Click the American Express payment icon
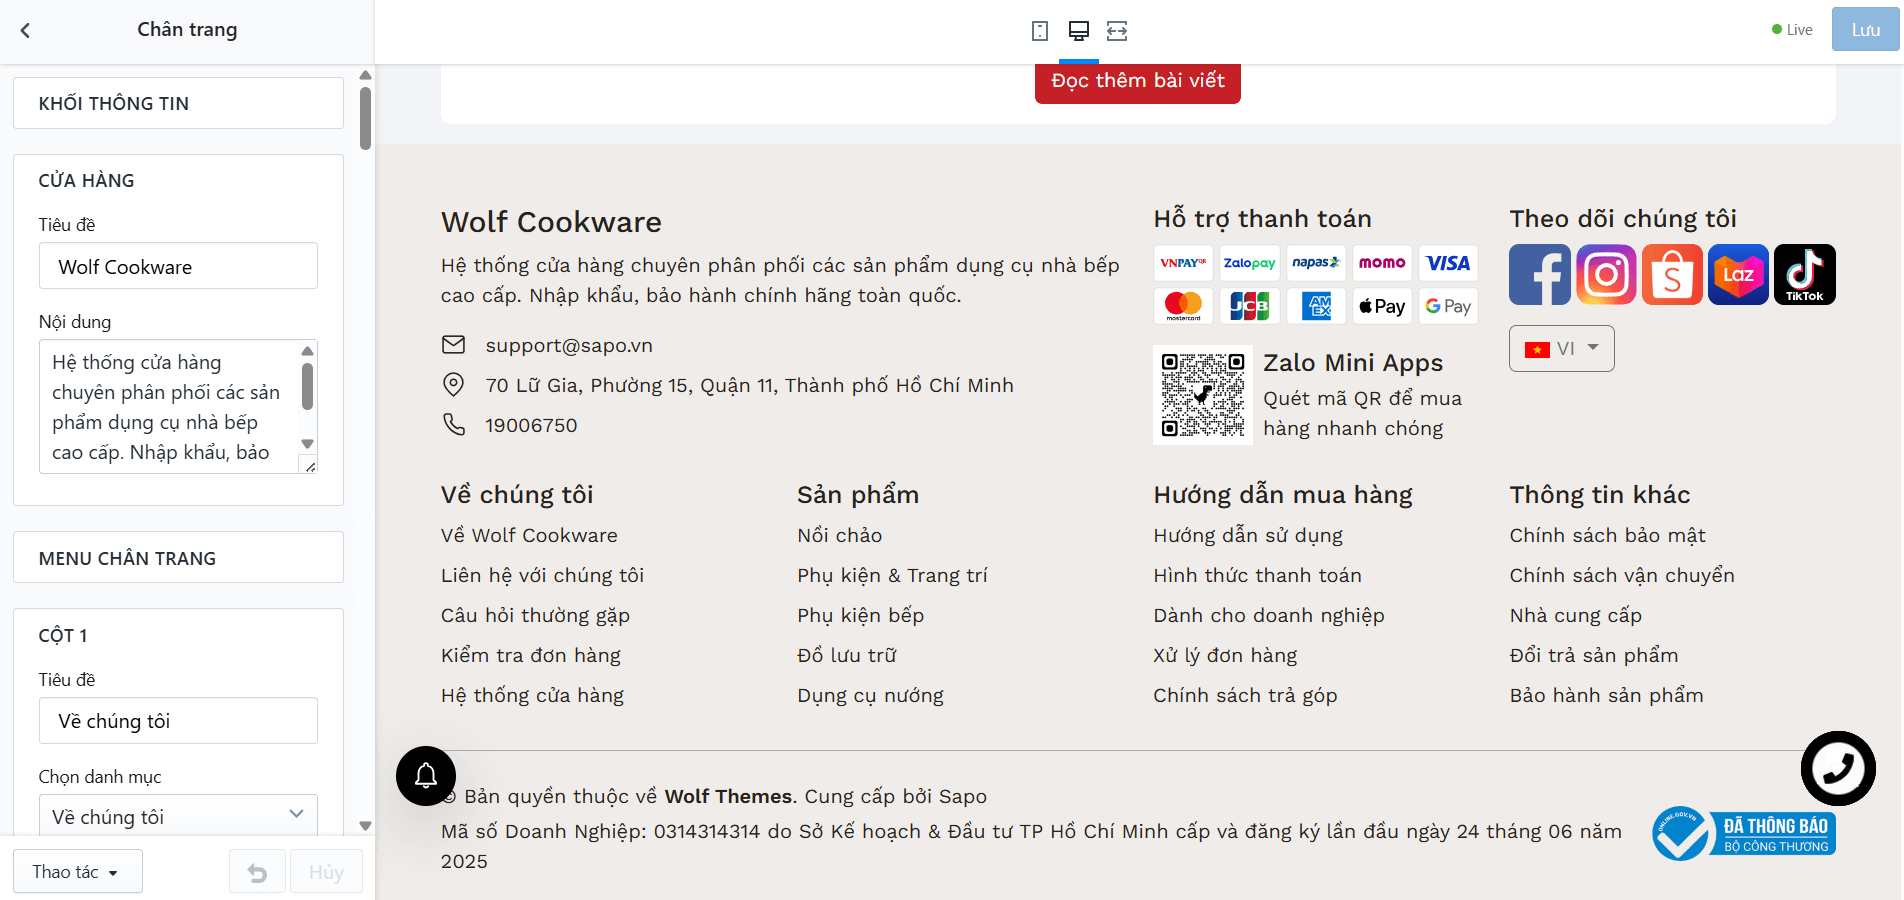Screen dimensions: 1904x900 point(1316,306)
